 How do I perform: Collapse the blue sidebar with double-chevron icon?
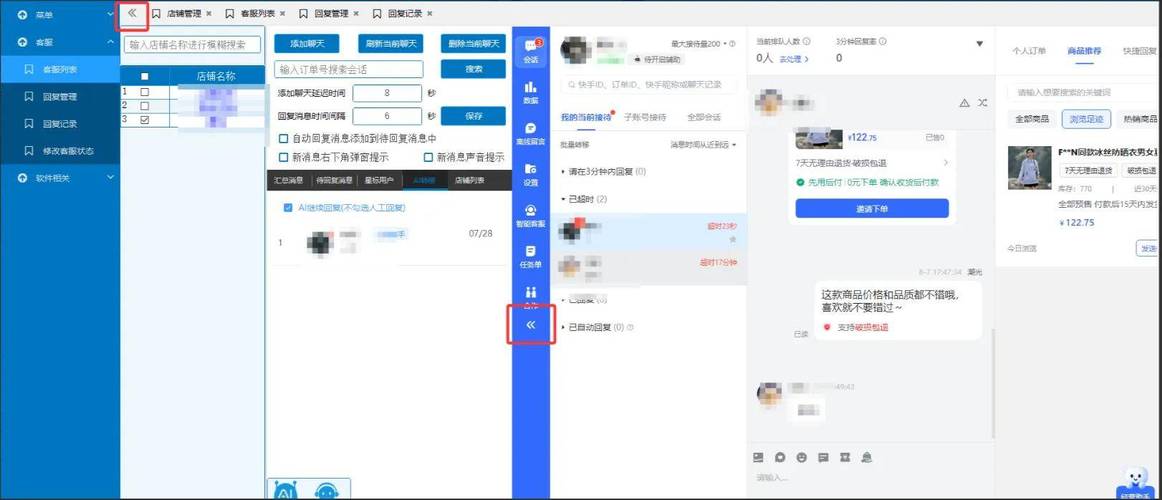tap(531, 326)
